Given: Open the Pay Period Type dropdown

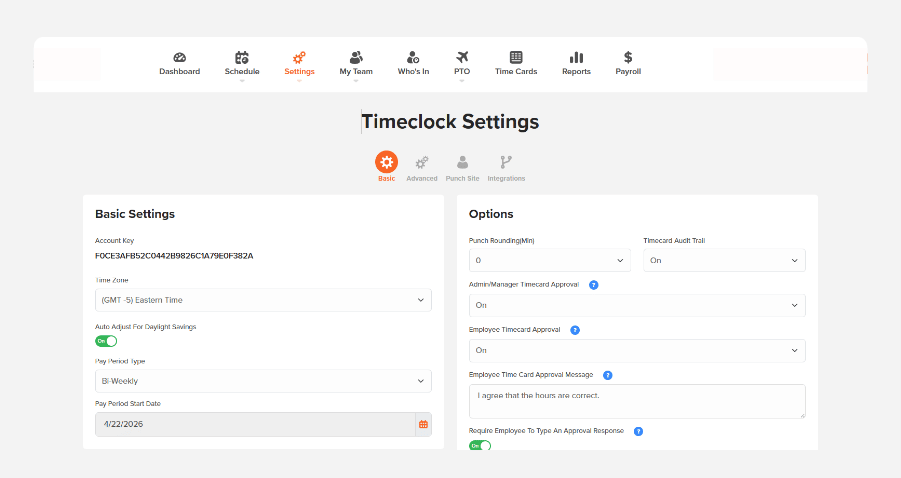Looking at the screenshot, I should tap(263, 381).
